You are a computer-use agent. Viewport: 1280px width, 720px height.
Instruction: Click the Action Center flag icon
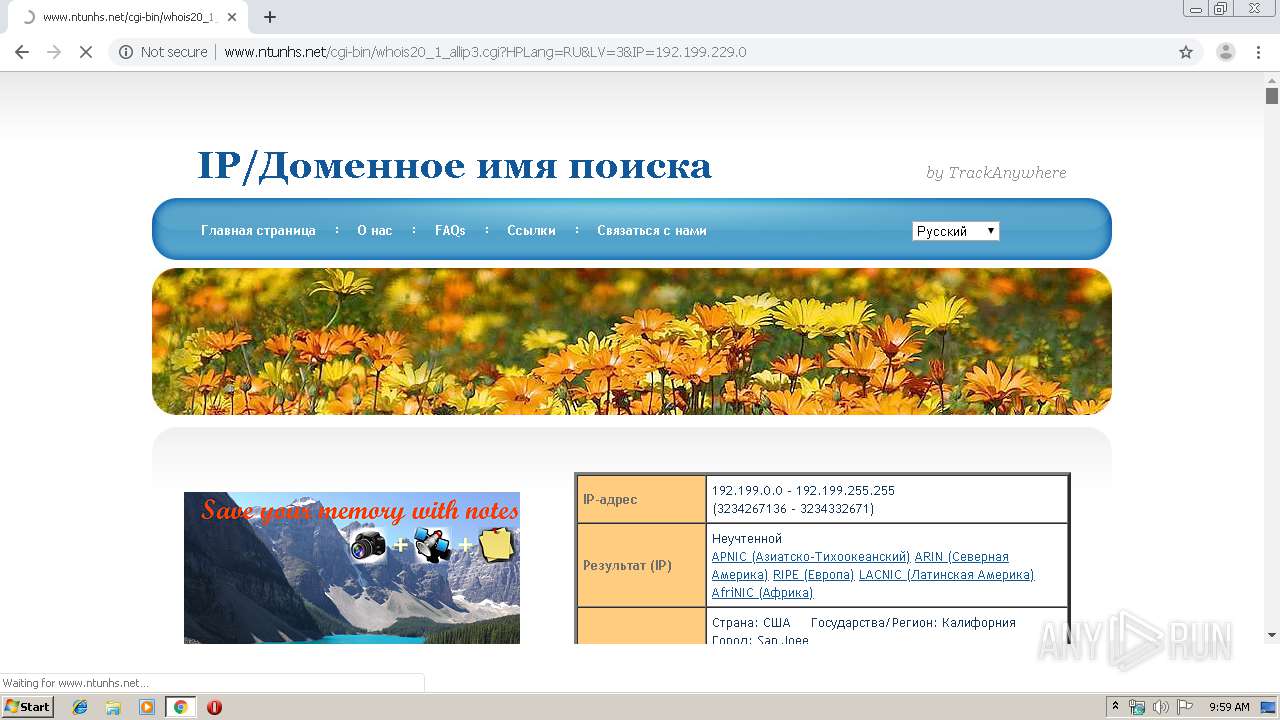pyautogui.click(x=1184, y=707)
